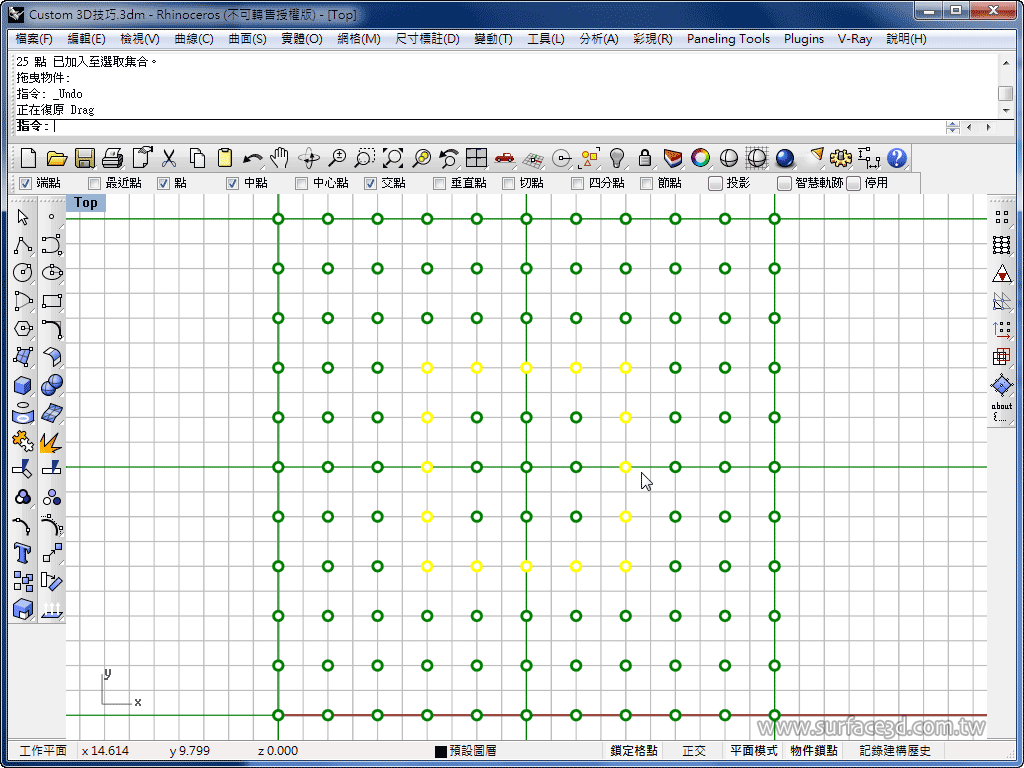Toggle 物件鎖點 in the status bar

(814, 751)
